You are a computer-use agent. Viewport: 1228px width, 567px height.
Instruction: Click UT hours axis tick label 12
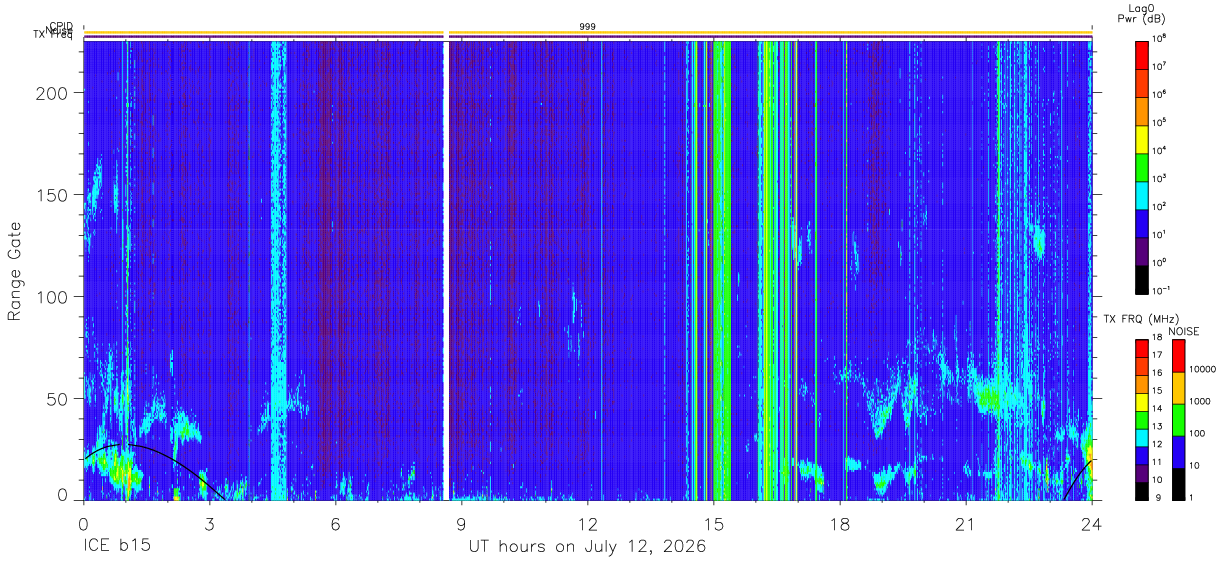[x=587, y=524]
